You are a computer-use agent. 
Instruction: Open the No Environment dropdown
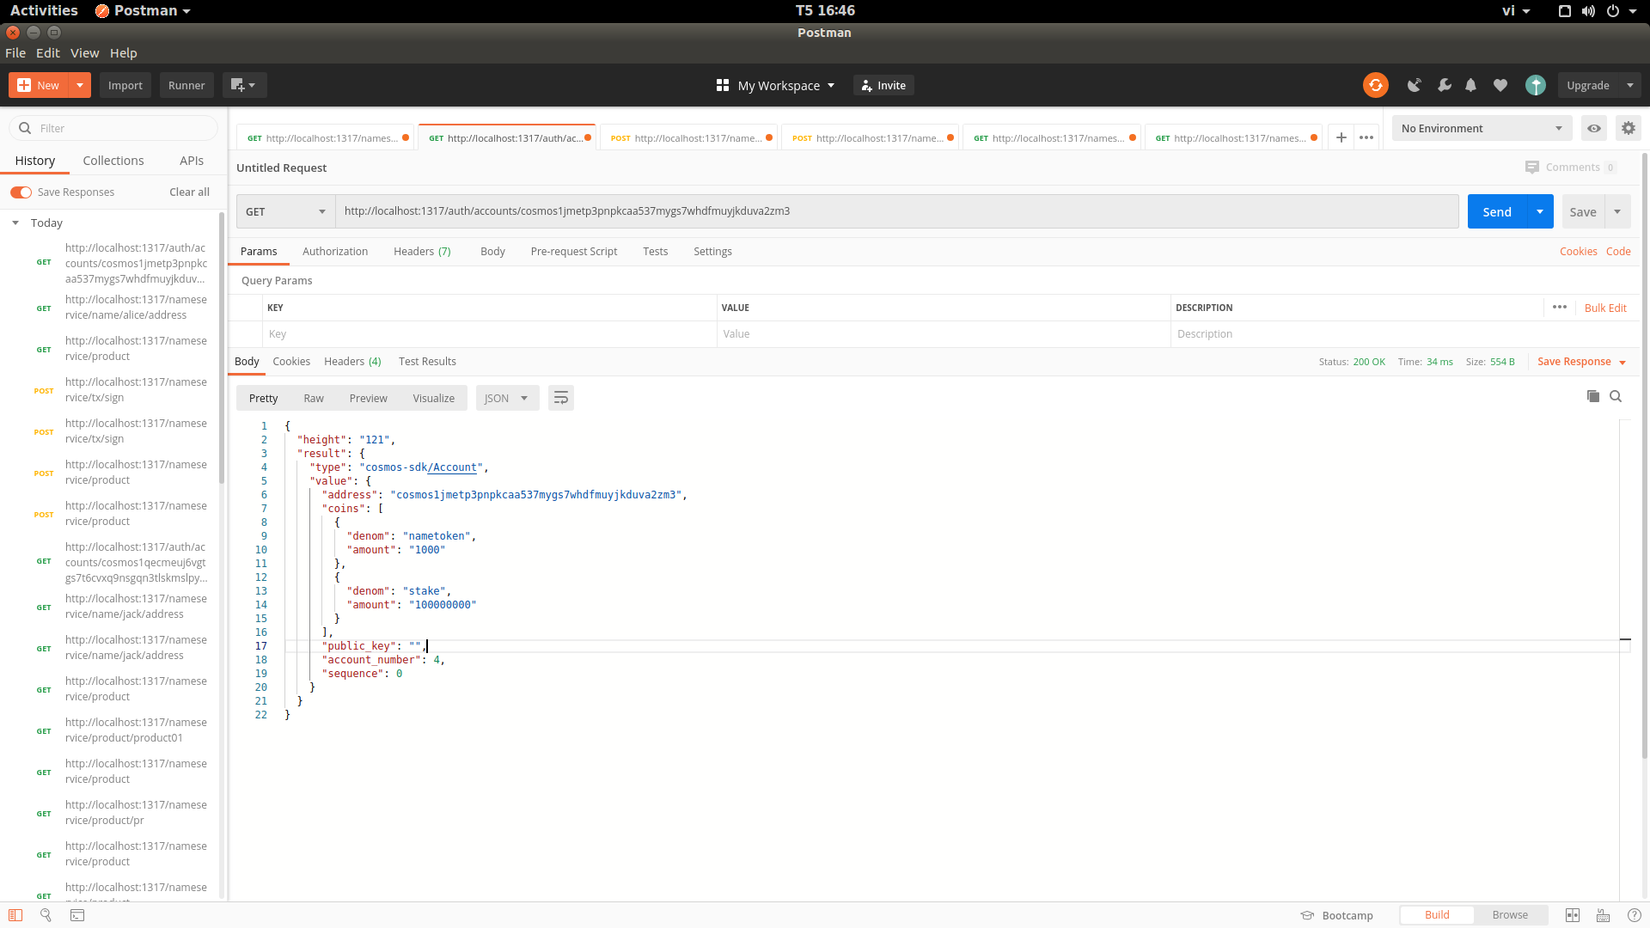[x=1481, y=128]
